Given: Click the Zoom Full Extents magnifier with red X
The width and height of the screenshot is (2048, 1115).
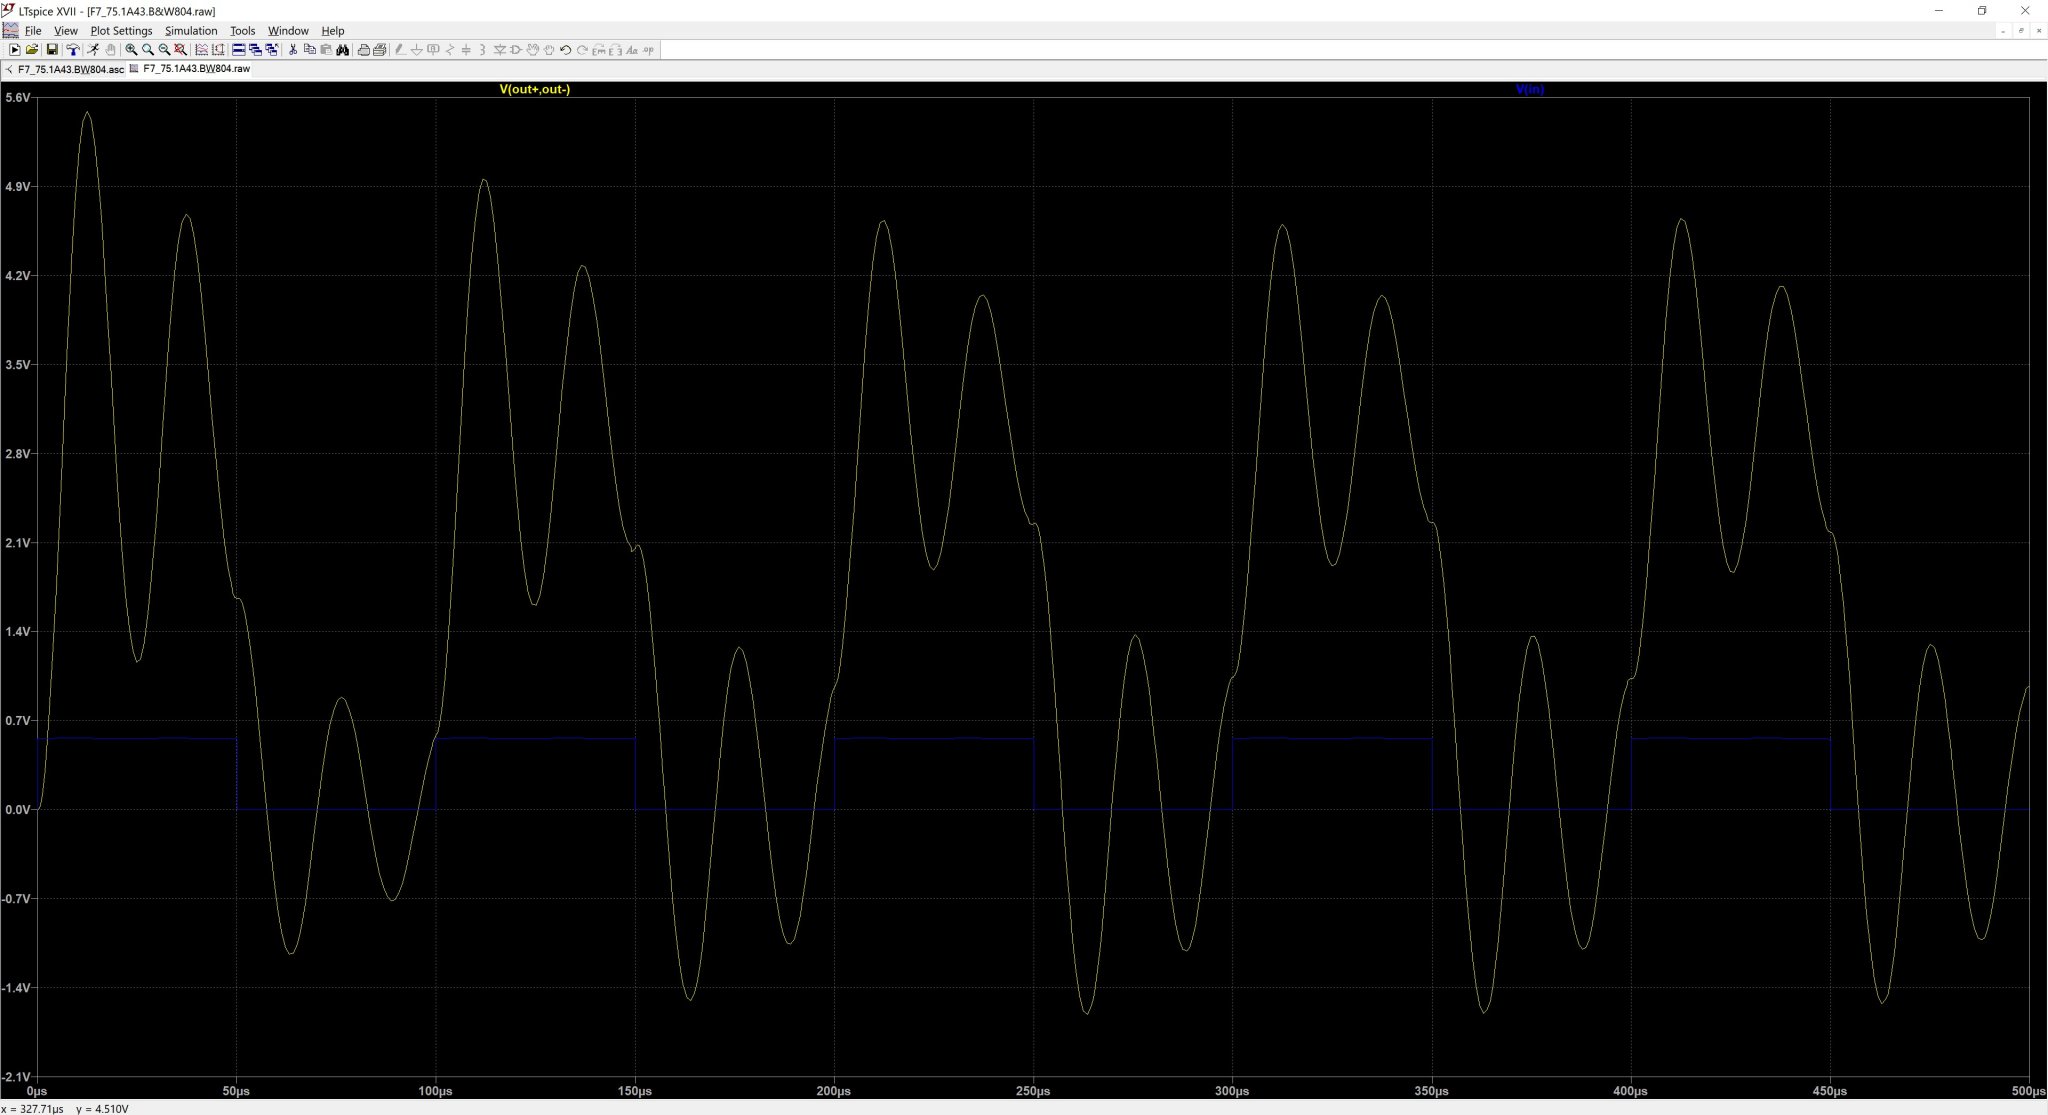Looking at the screenshot, I should coord(180,50).
